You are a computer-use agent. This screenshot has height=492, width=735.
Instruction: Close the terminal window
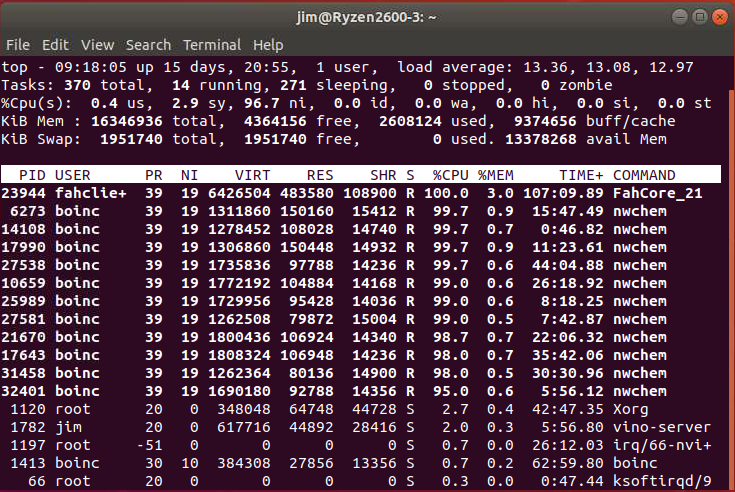[x=720, y=17]
